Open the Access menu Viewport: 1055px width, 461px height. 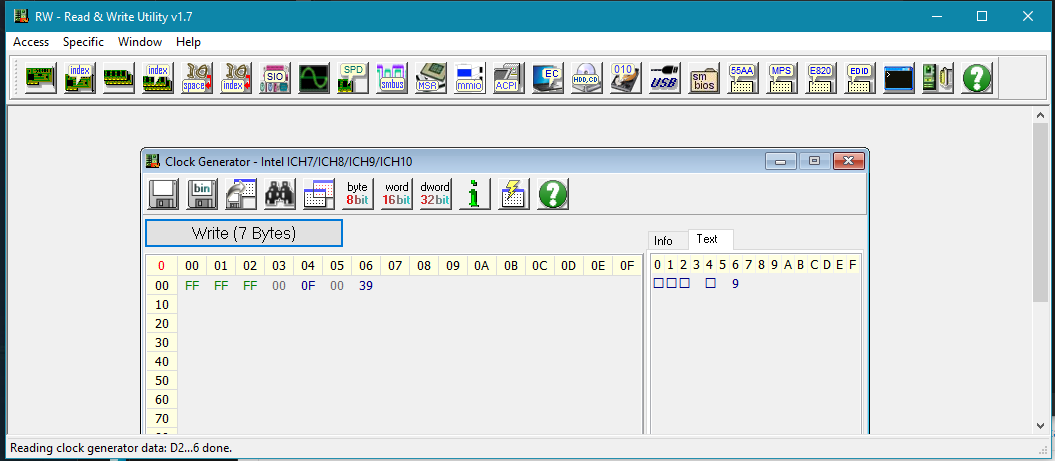[31, 42]
